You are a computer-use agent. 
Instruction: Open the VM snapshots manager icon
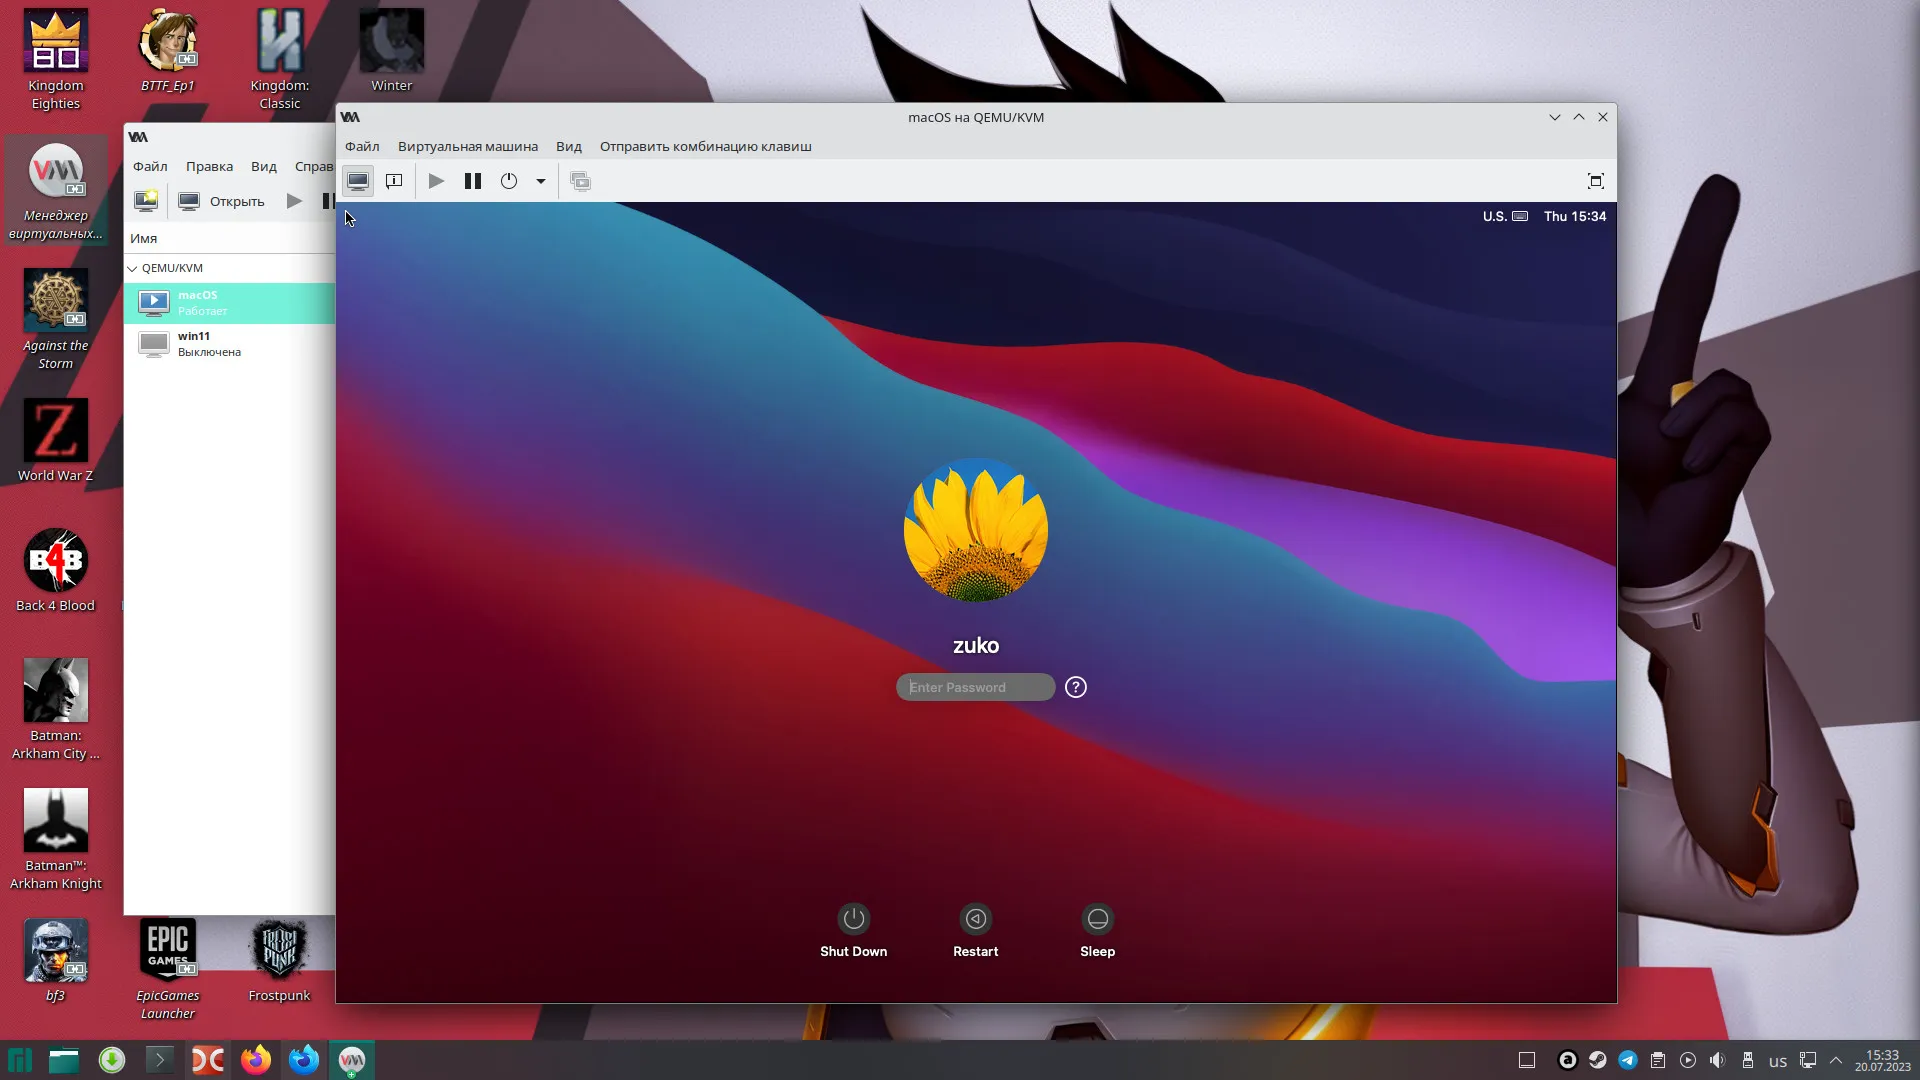click(x=580, y=181)
